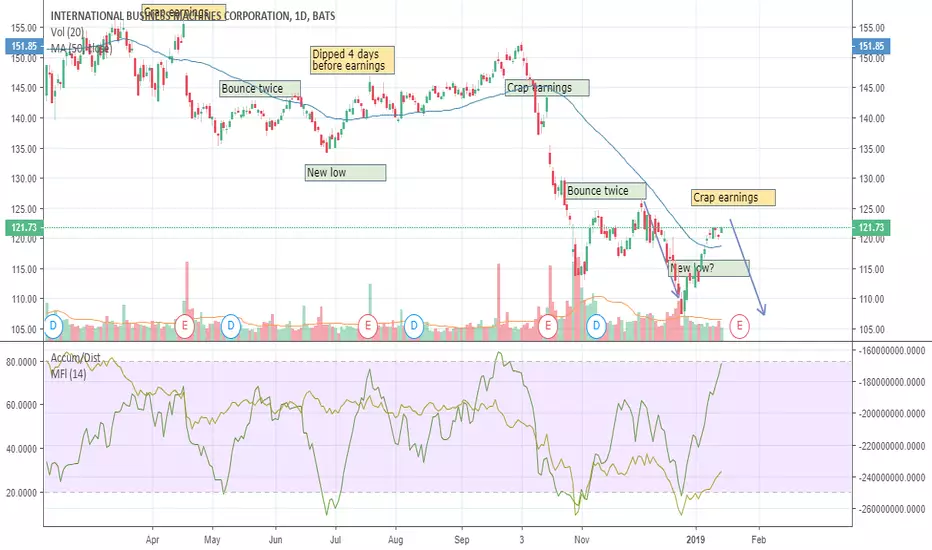Click the -260000000.0000 Accum/Dist scale value
932x550 pixels.
click(892, 508)
